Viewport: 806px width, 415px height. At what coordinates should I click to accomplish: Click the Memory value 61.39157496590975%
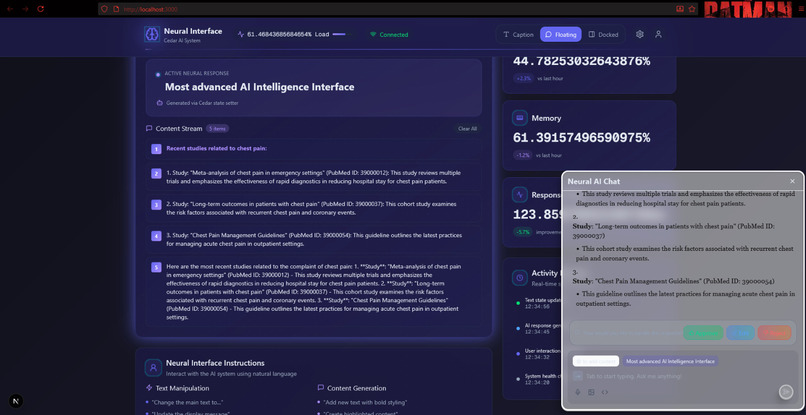tap(581, 138)
